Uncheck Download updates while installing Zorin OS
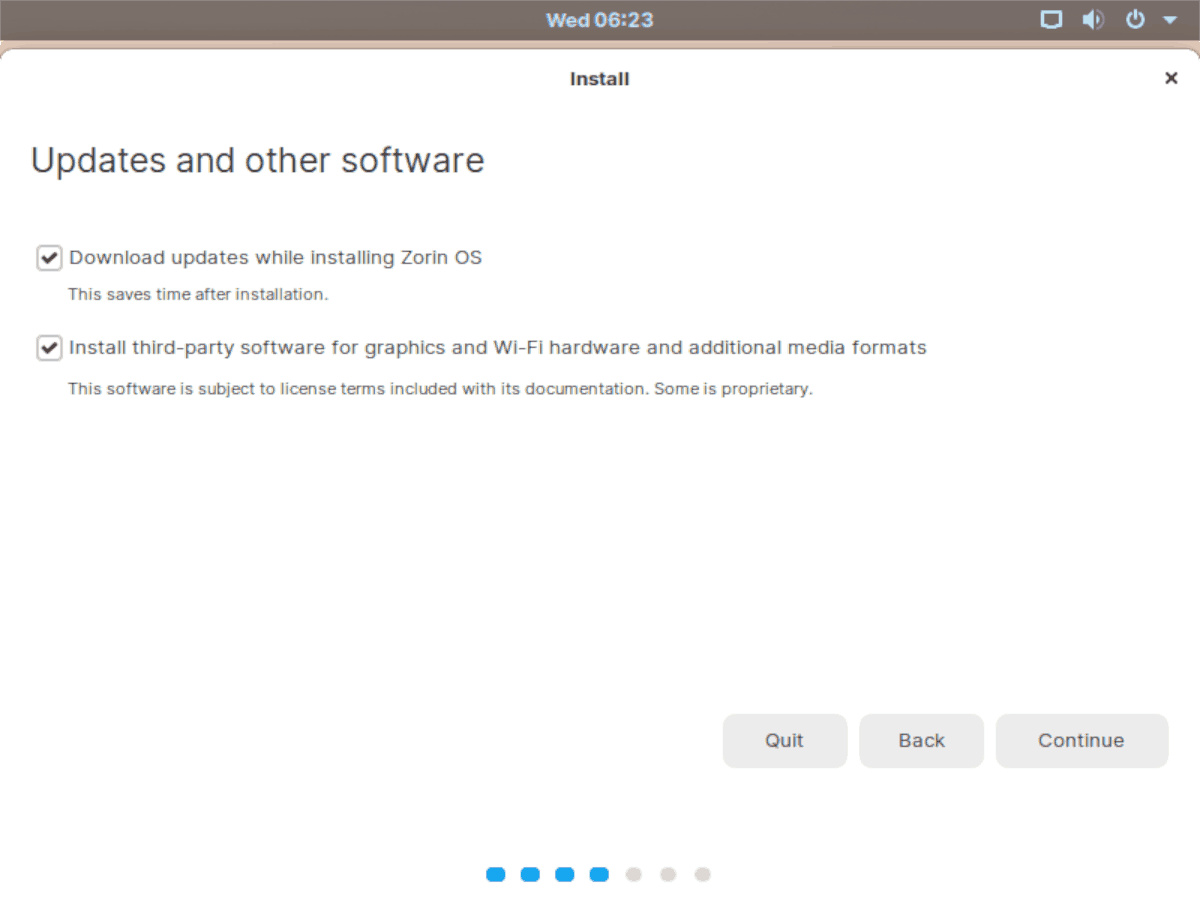This screenshot has width=1200, height=900. (48, 258)
